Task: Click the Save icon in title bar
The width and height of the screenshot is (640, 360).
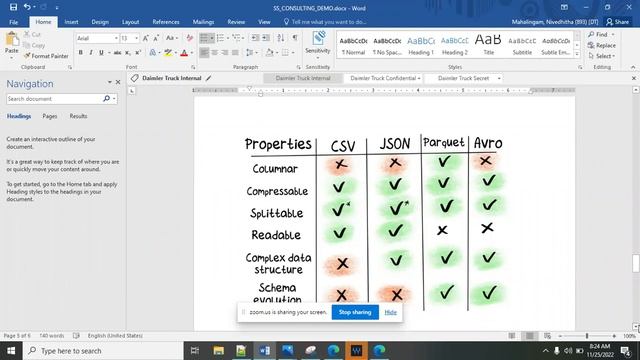Action: click(x=13, y=7)
